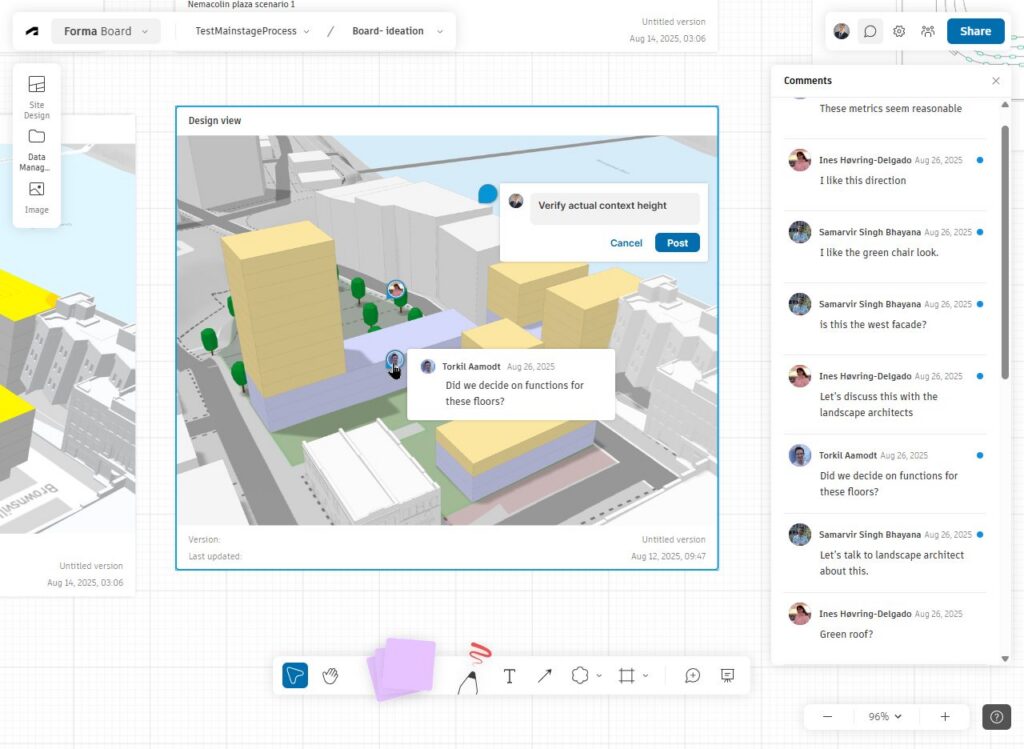
Task: Open the 96% zoom level dropdown
Action: (884, 716)
